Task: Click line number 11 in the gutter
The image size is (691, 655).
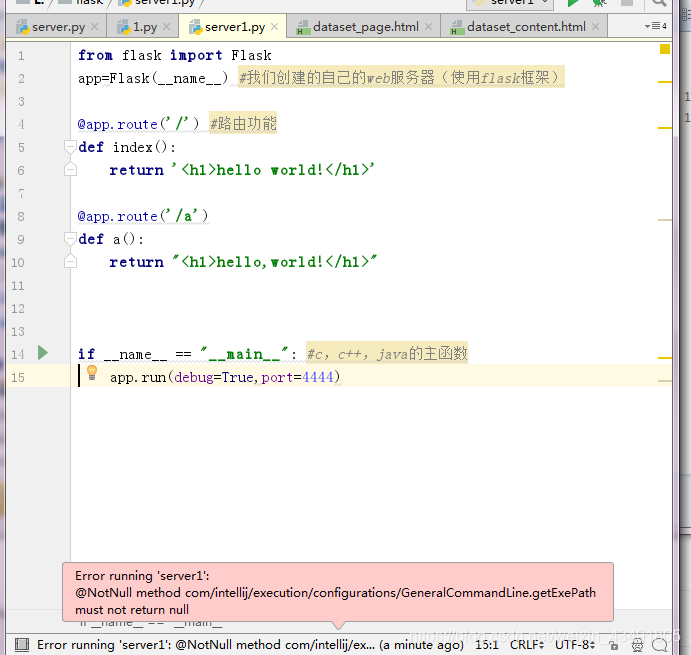Action: pyautogui.click(x=18, y=286)
